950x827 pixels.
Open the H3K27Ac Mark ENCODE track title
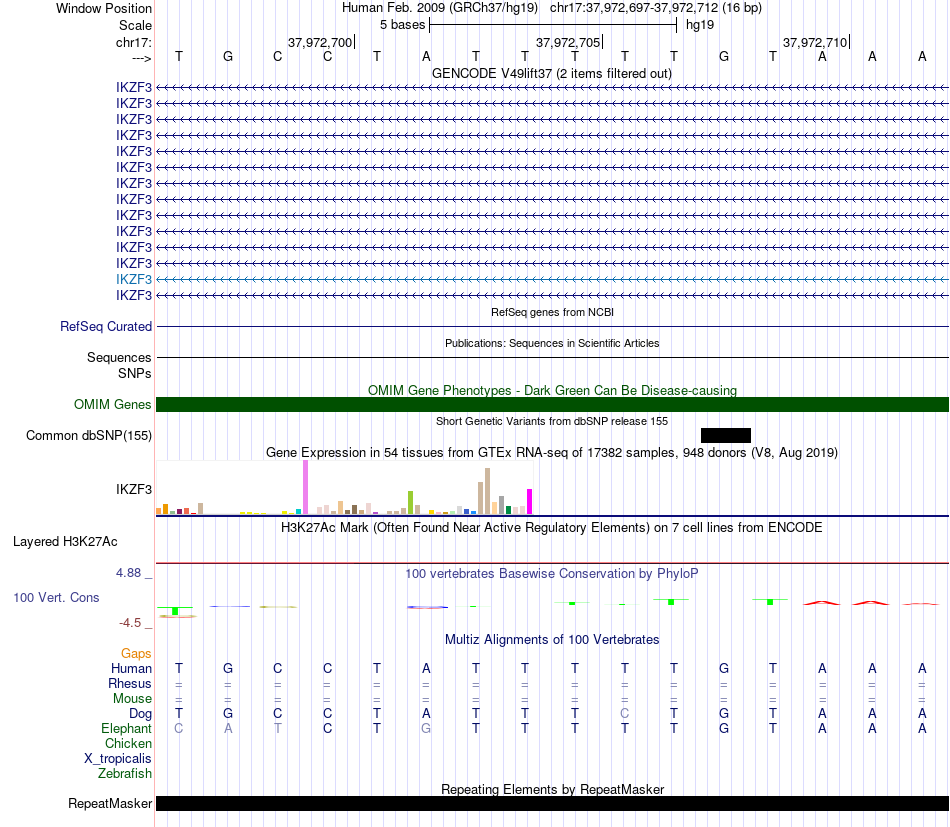[552, 527]
